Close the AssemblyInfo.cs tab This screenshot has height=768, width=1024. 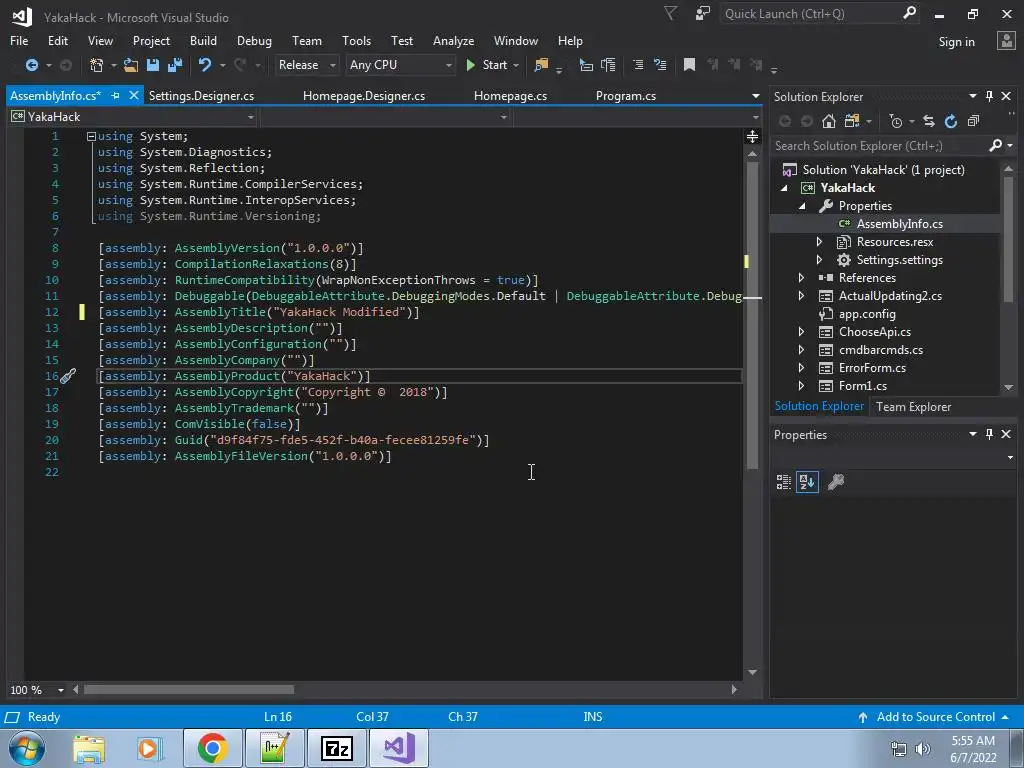click(134, 95)
